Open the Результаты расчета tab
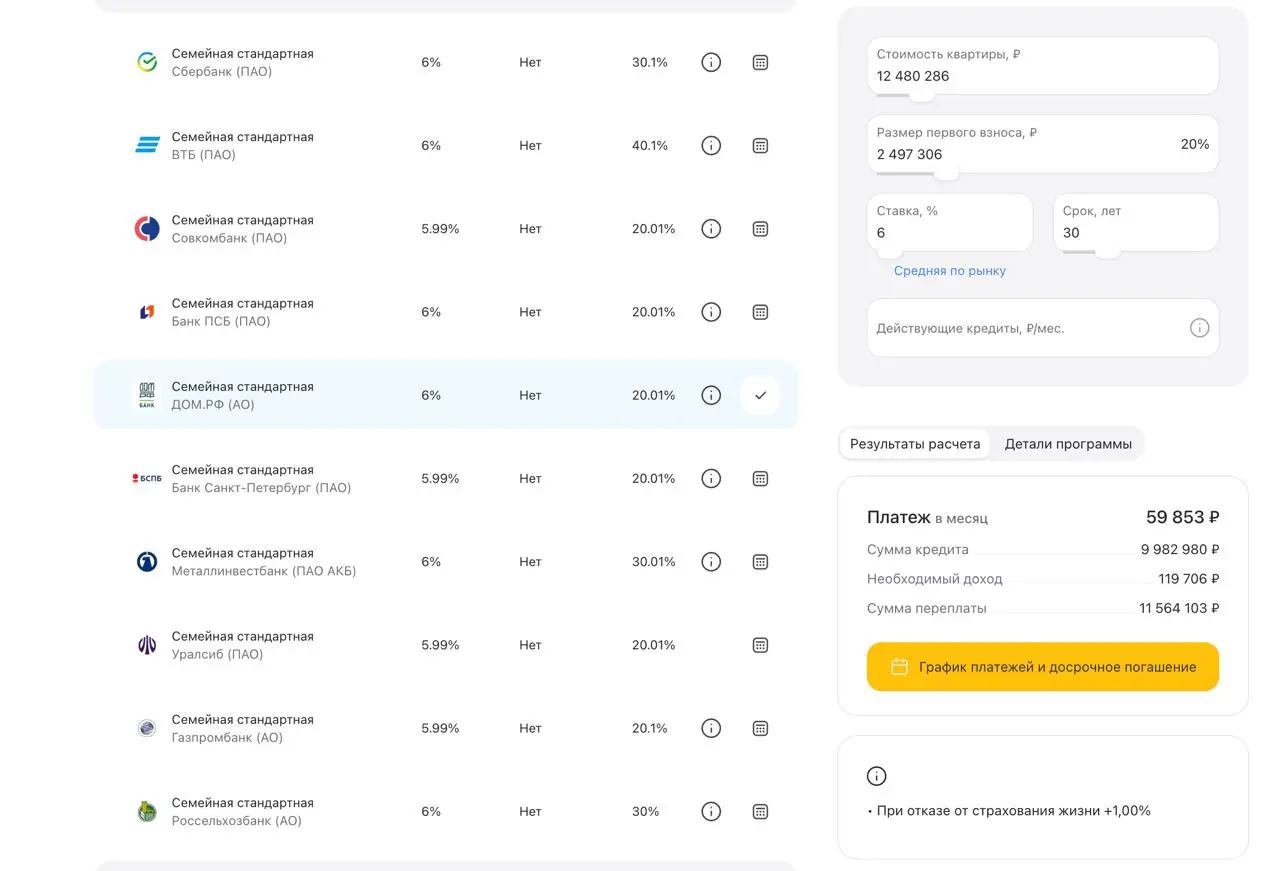The image size is (1280, 871). point(913,443)
